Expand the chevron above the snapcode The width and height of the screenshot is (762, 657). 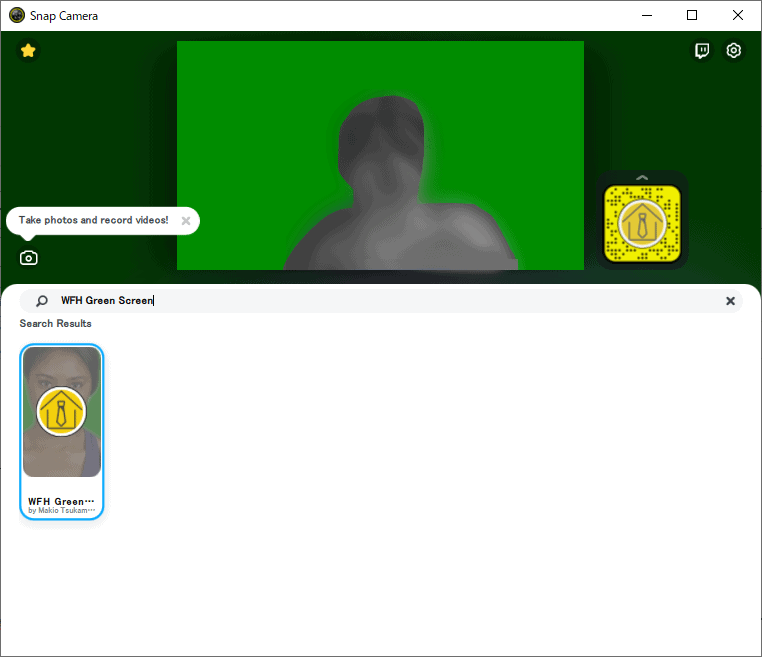(x=642, y=178)
